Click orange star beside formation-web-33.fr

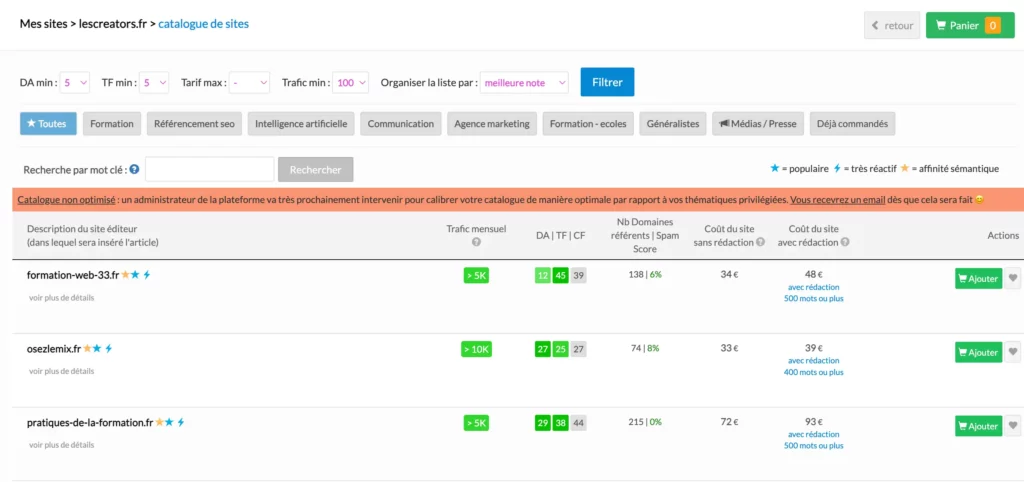click(x=125, y=275)
